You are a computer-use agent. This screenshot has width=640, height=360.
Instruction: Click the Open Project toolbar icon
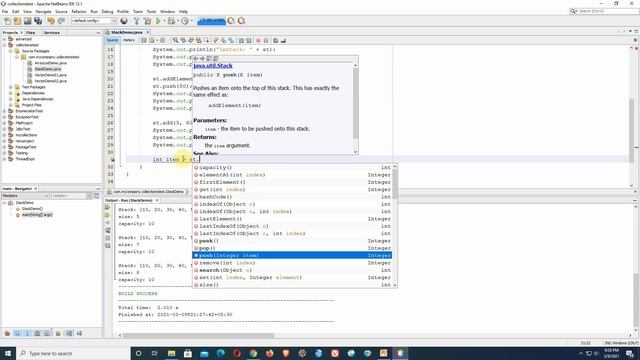click(x=27, y=21)
